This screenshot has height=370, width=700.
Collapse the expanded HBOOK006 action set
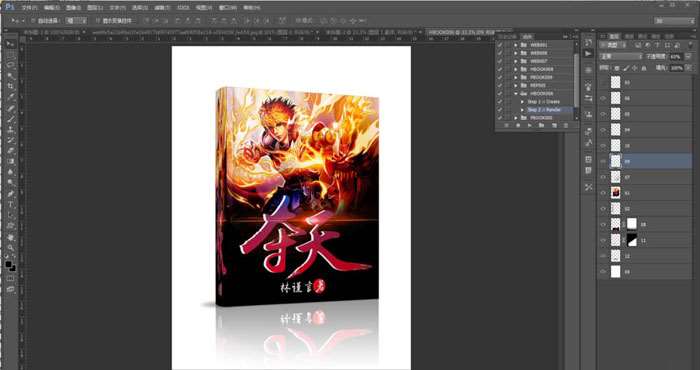coord(516,94)
